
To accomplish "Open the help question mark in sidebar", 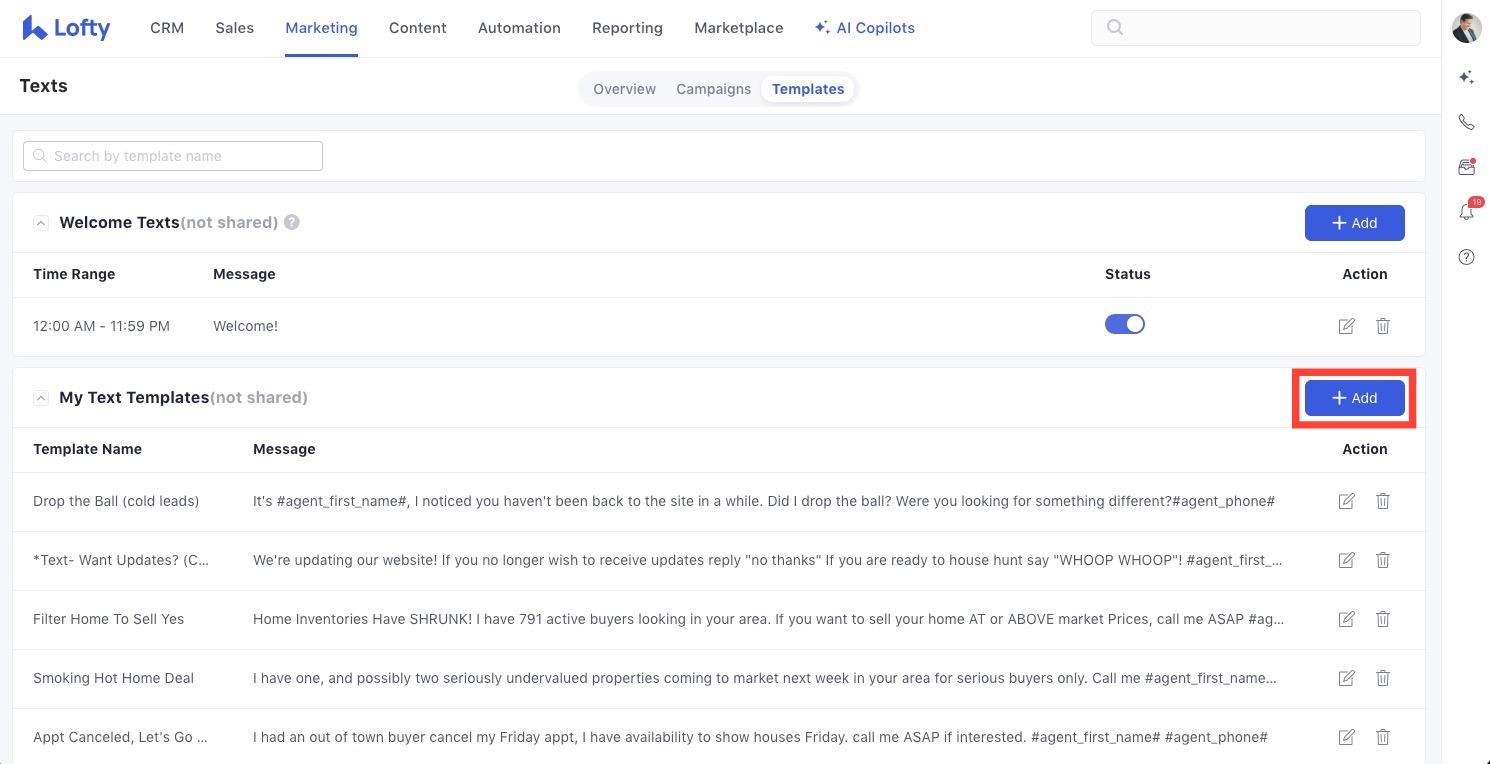I will click(1466, 257).
